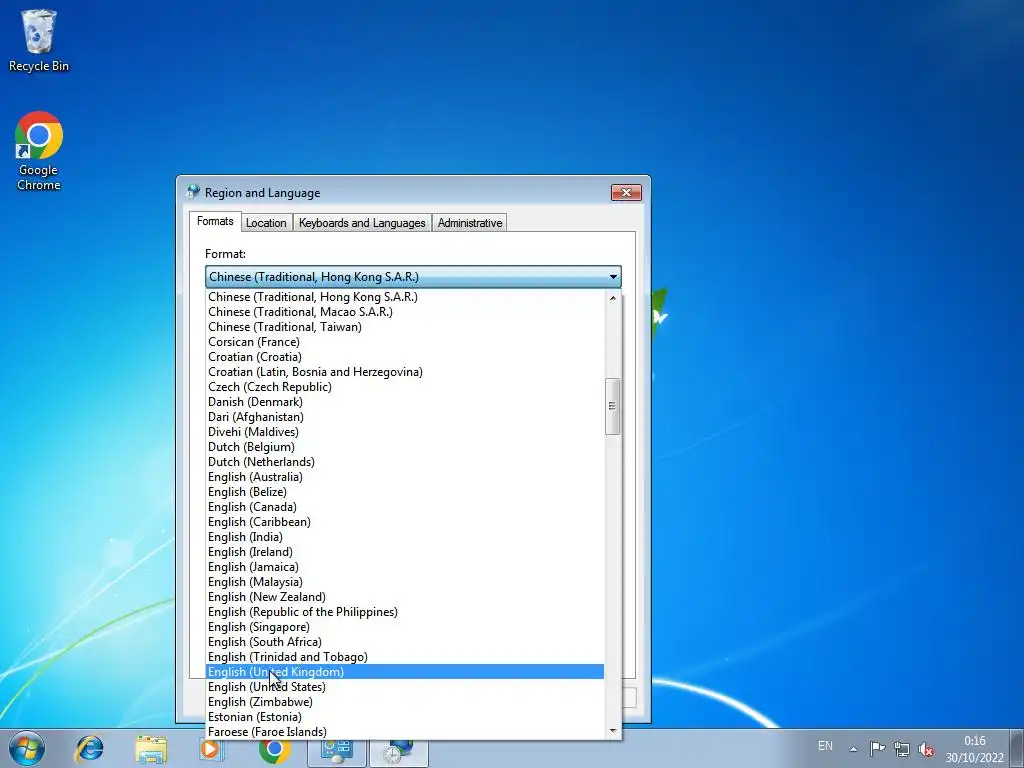Choose Danish (Denmark) format
The width and height of the screenshot is (1024, 768).
(x=405, y=402)
